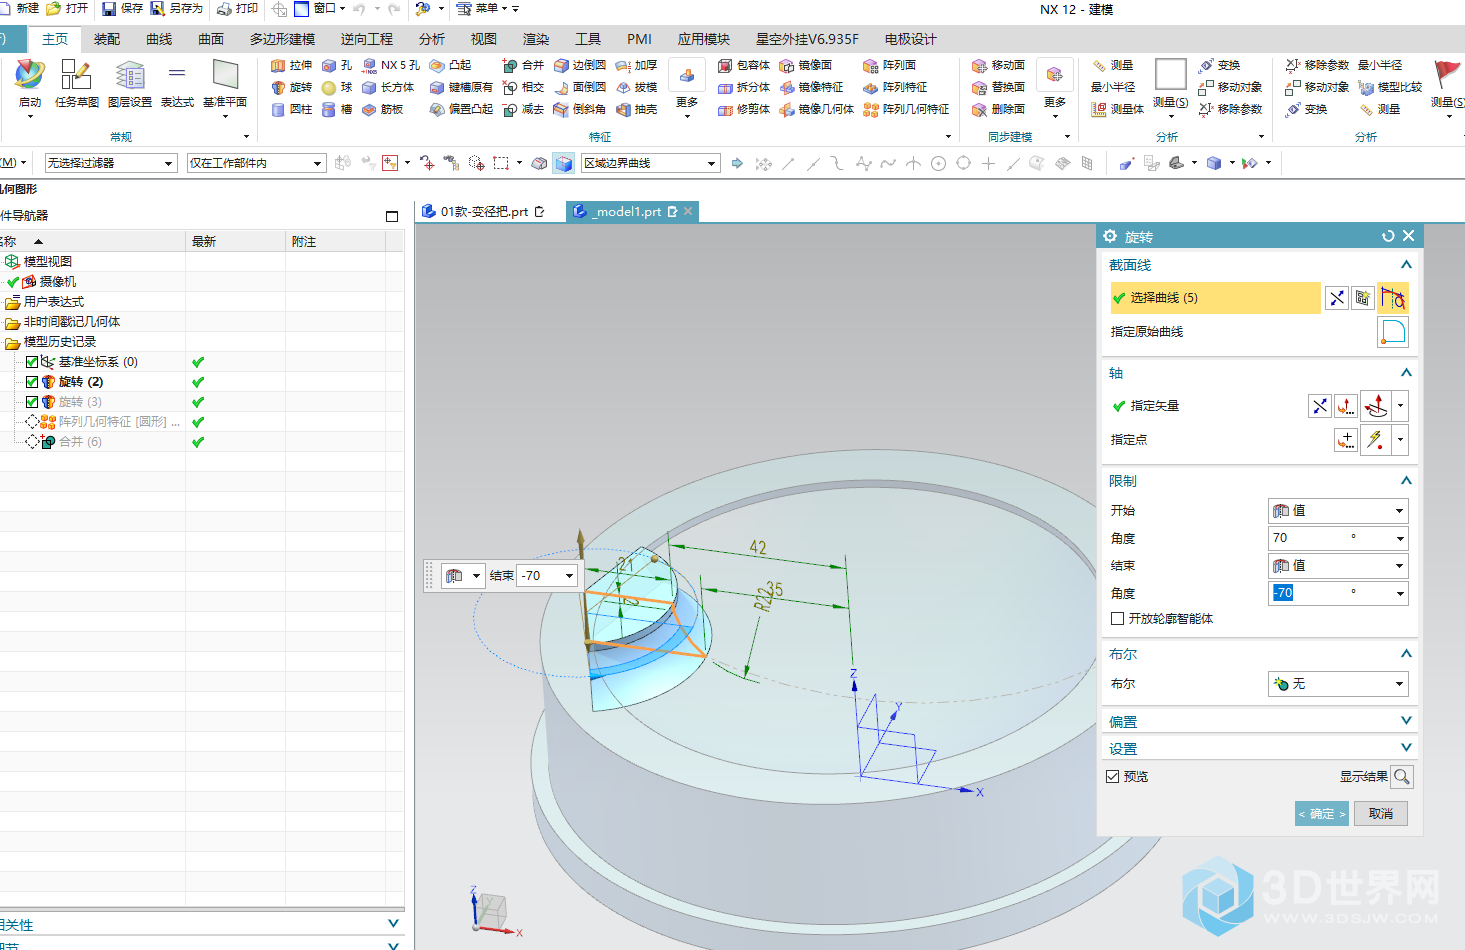Toggle checkbox for 旋转 (2) feature
Screen dimensions: 1465x950
[x=32, y=382]
